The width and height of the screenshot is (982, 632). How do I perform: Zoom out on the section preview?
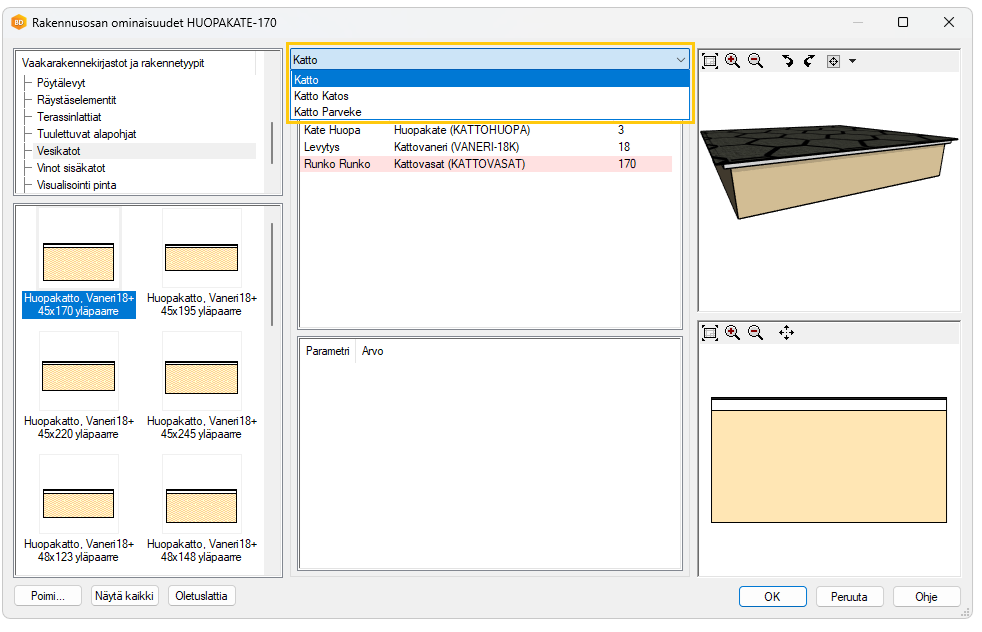coord(755,333)
